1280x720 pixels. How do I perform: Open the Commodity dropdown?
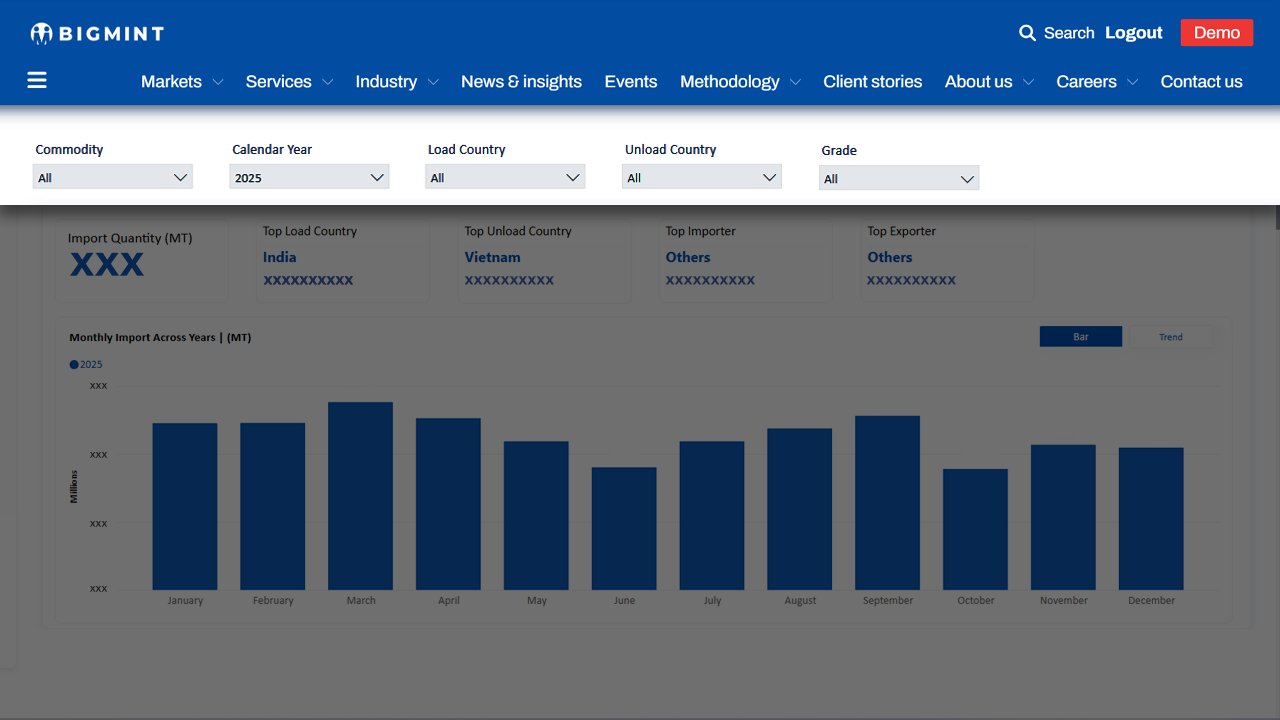pyautogui.click(x=113, y=178)
